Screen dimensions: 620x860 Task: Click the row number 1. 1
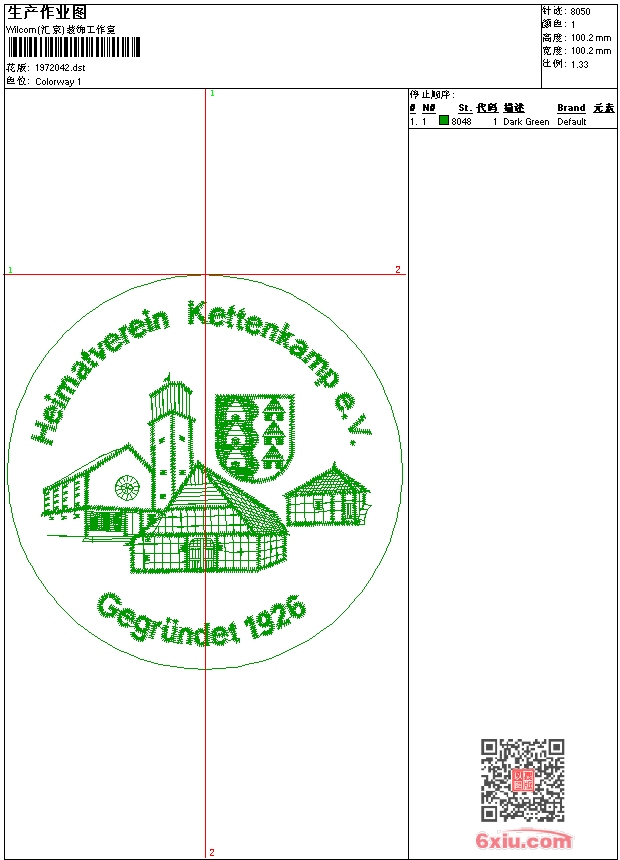[x=418, y=121]
